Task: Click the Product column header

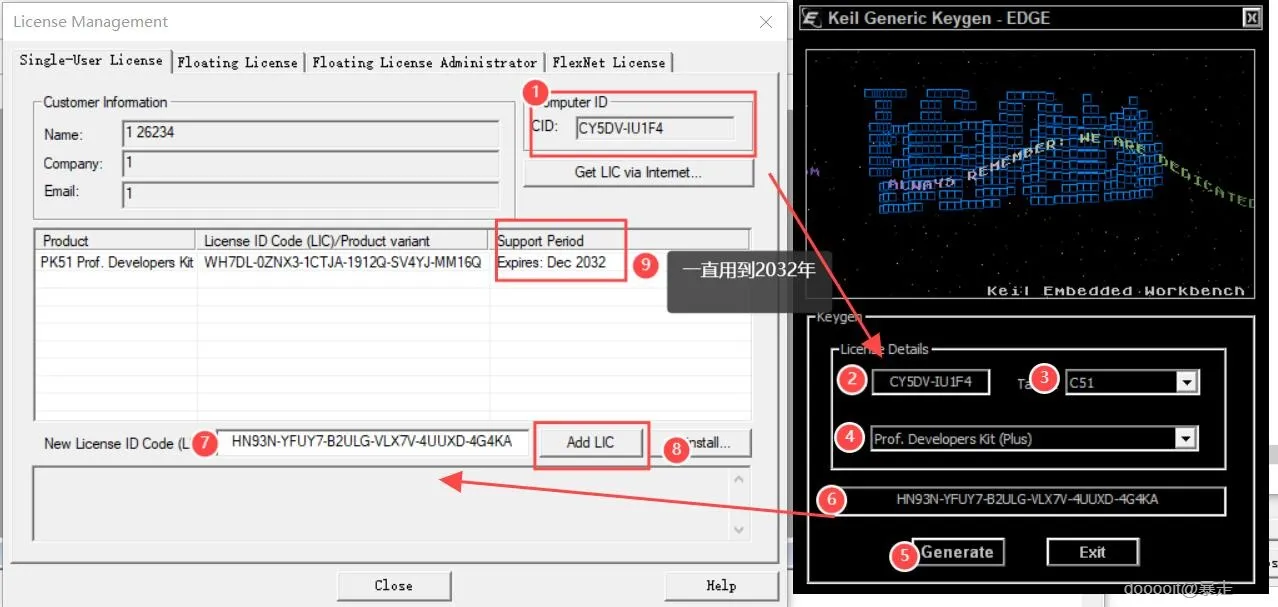Action: (116, 240)
